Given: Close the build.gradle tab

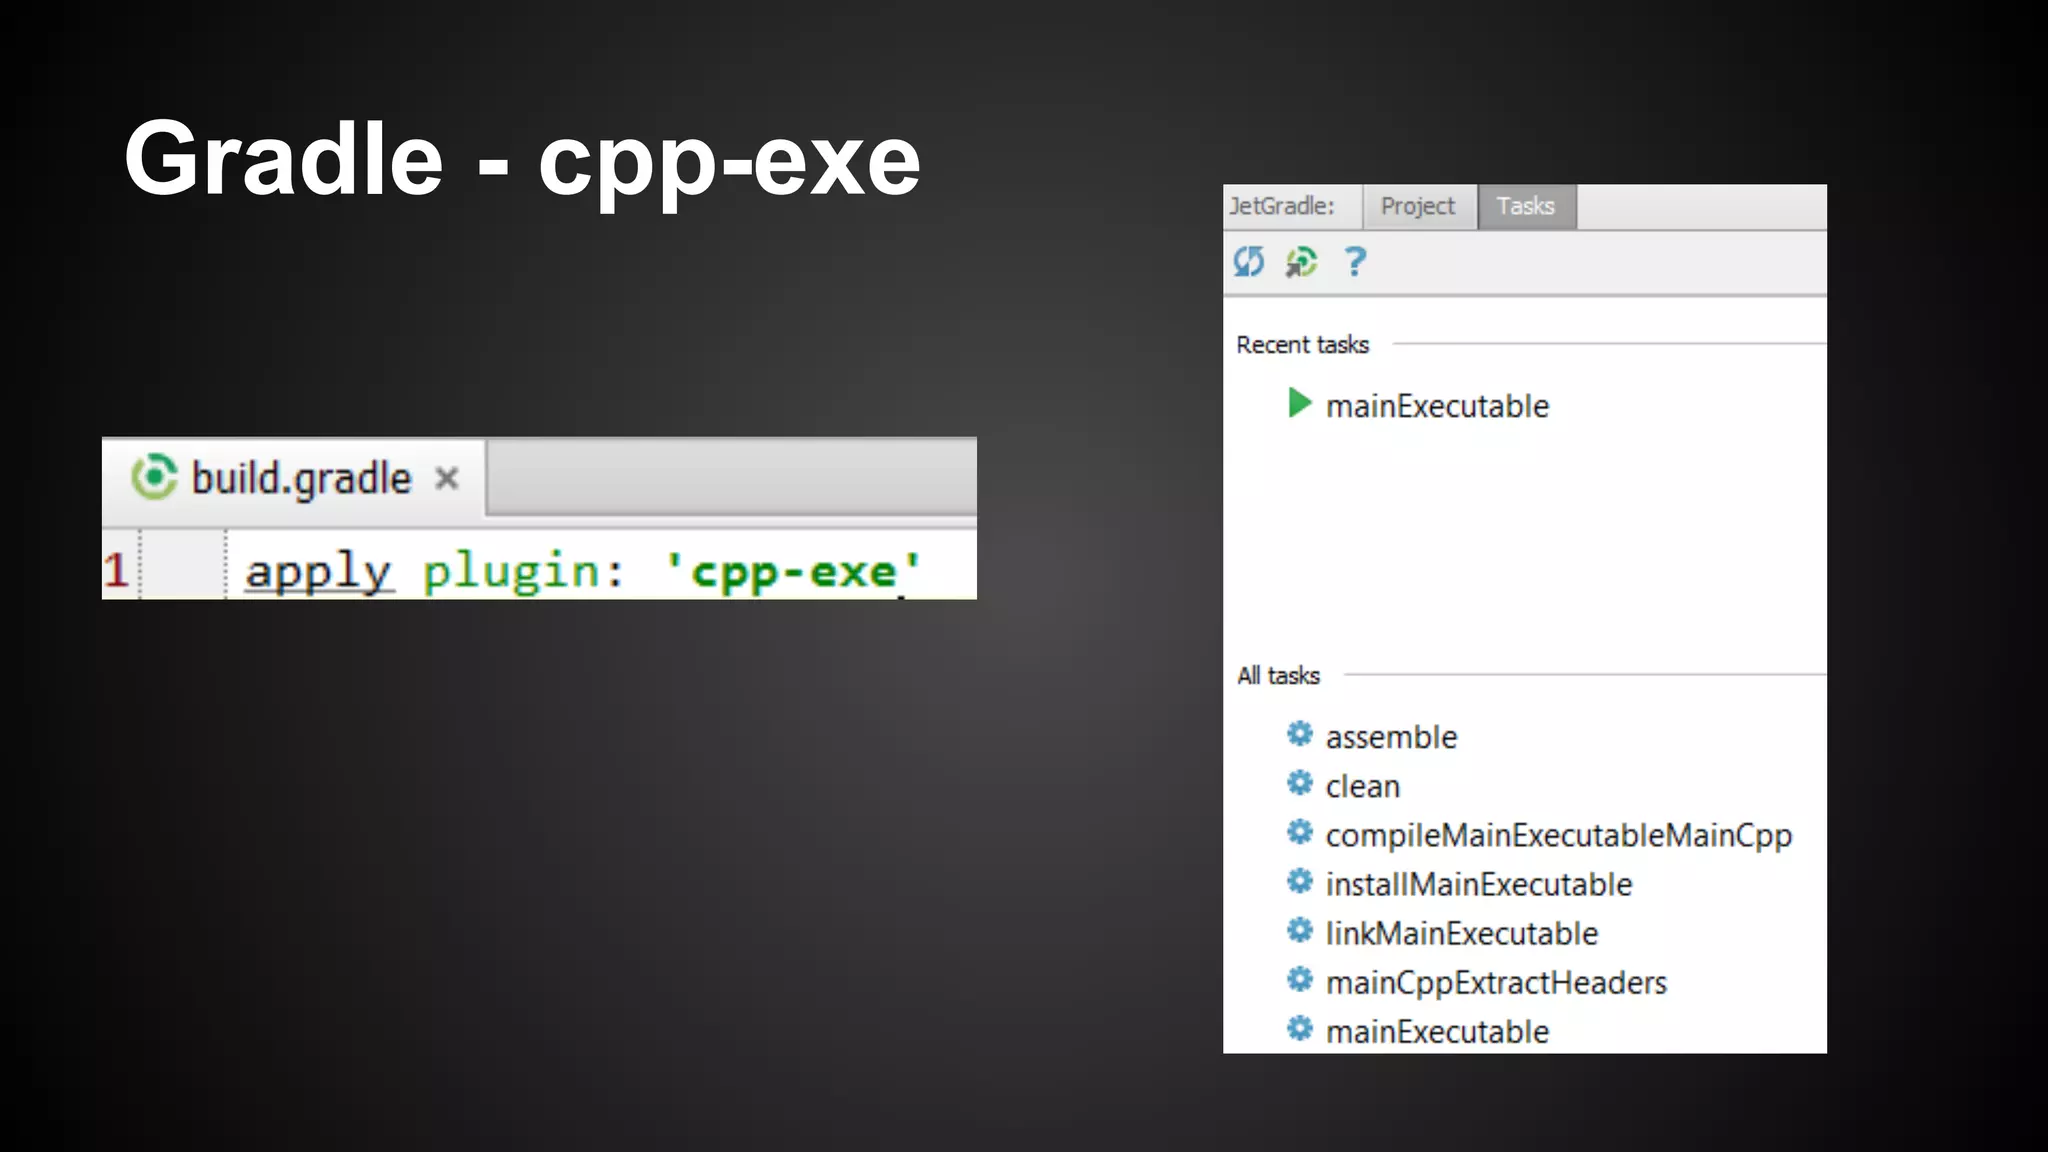Looking at the screenshot, I should [x=447, y=478].
